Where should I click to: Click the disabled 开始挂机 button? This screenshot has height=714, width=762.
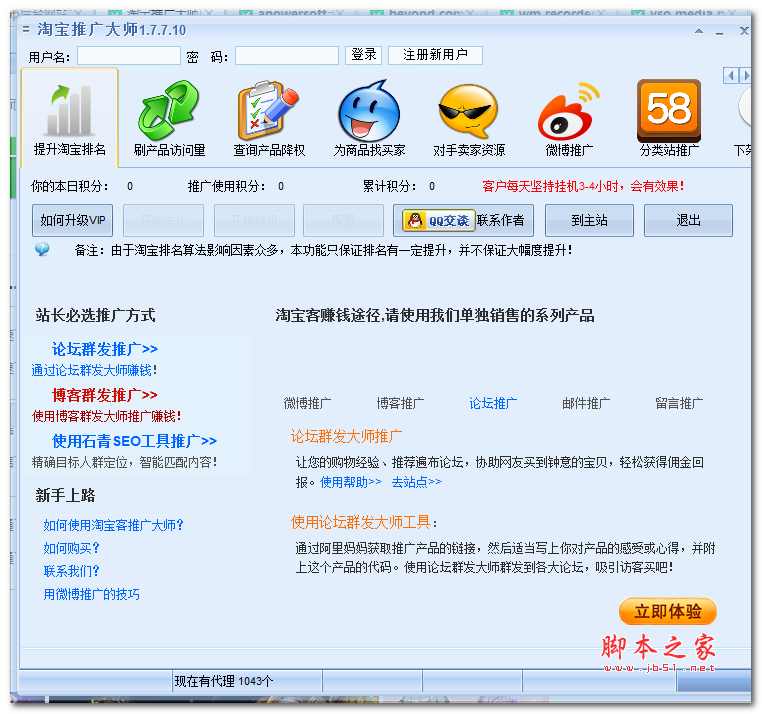tap(254, 221)
